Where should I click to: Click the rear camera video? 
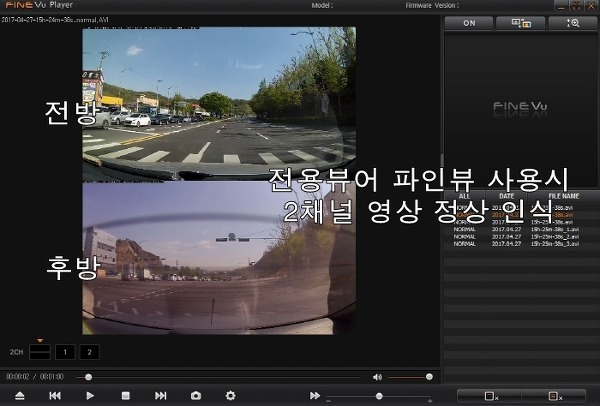219,258
